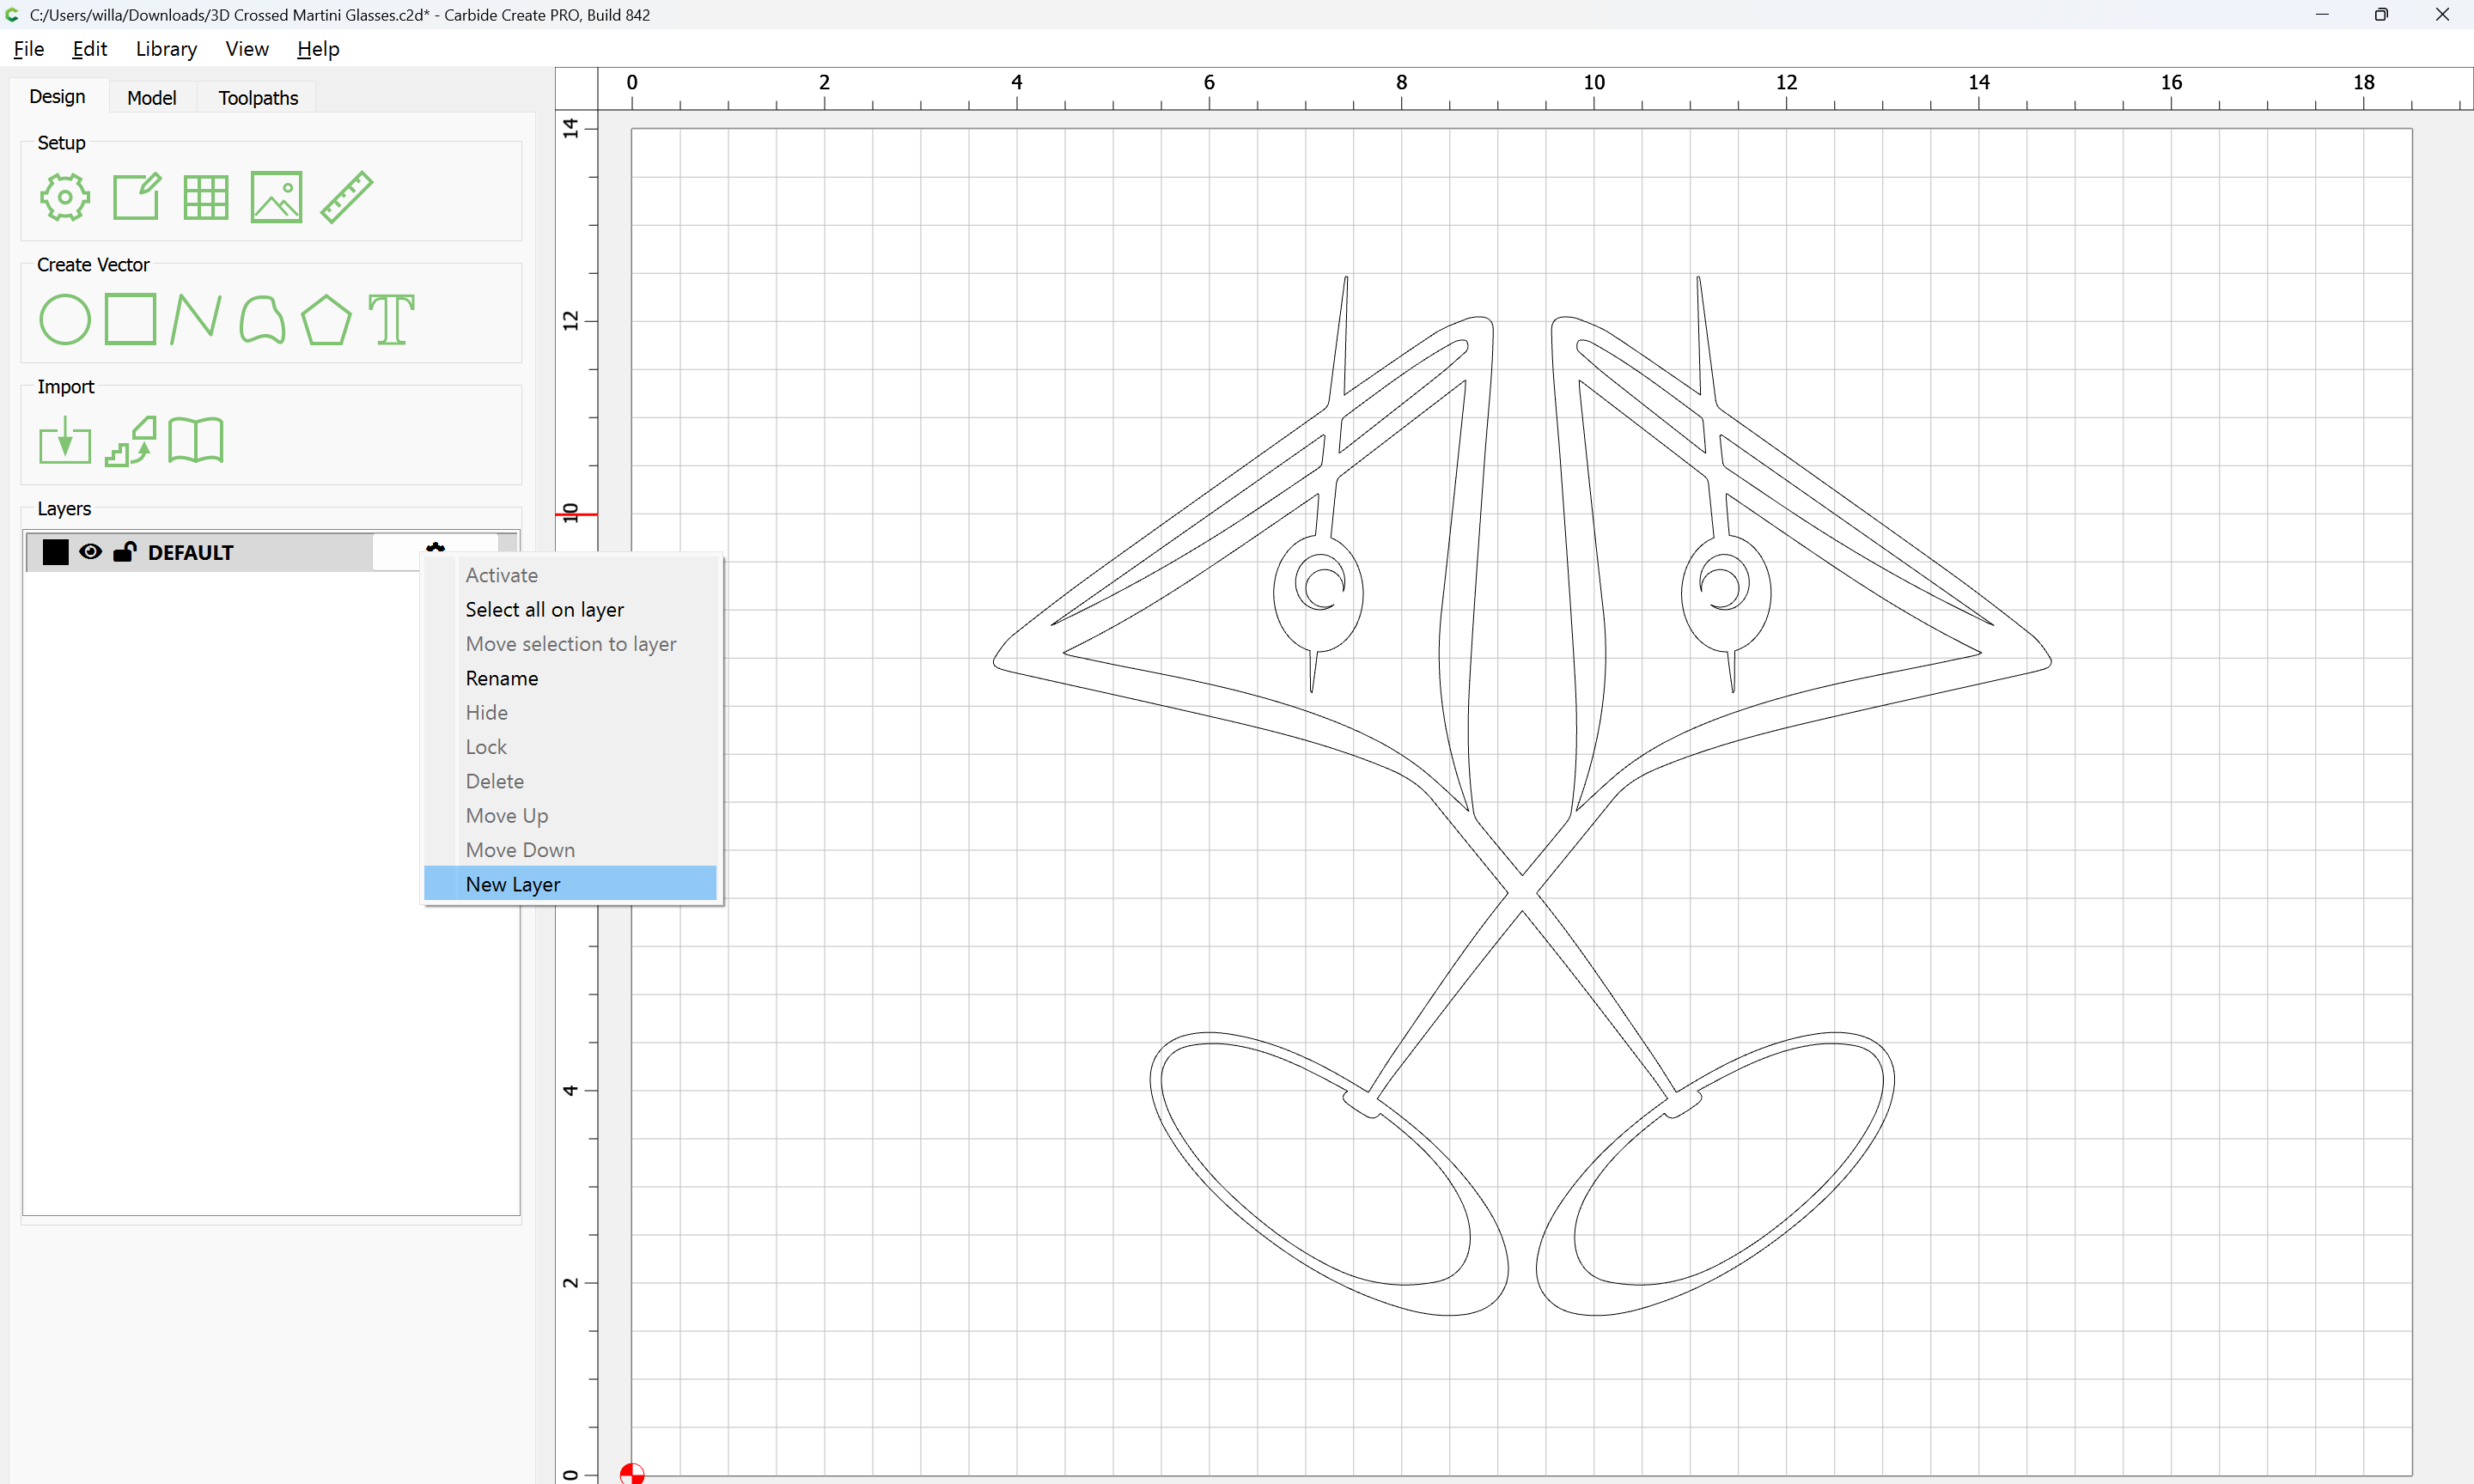Screen dimensions: 2474x1484
Task: Switch to the Toolpaths tab
Action: (258, 97)
